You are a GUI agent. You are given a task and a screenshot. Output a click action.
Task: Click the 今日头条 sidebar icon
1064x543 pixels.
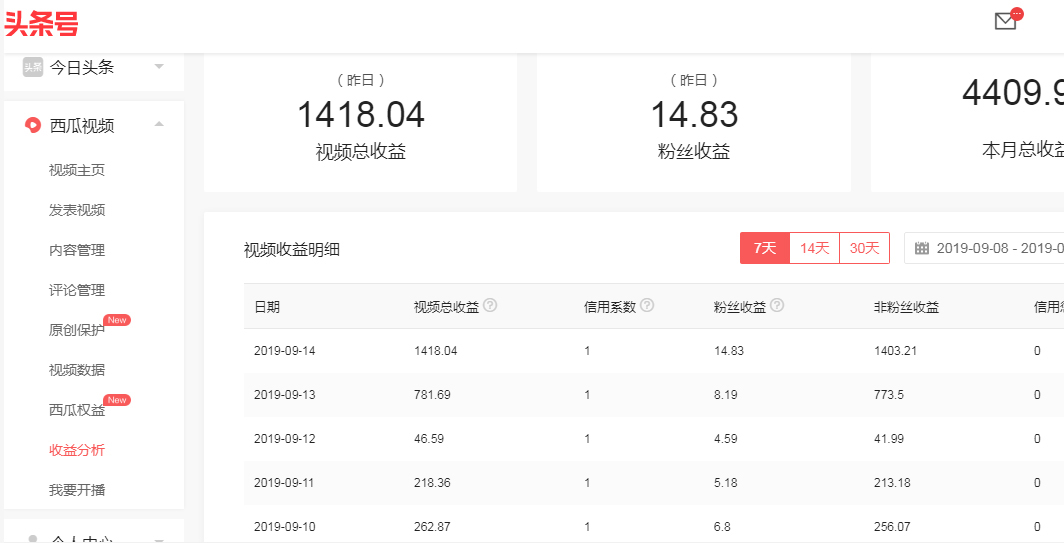[x=33, y=67]
